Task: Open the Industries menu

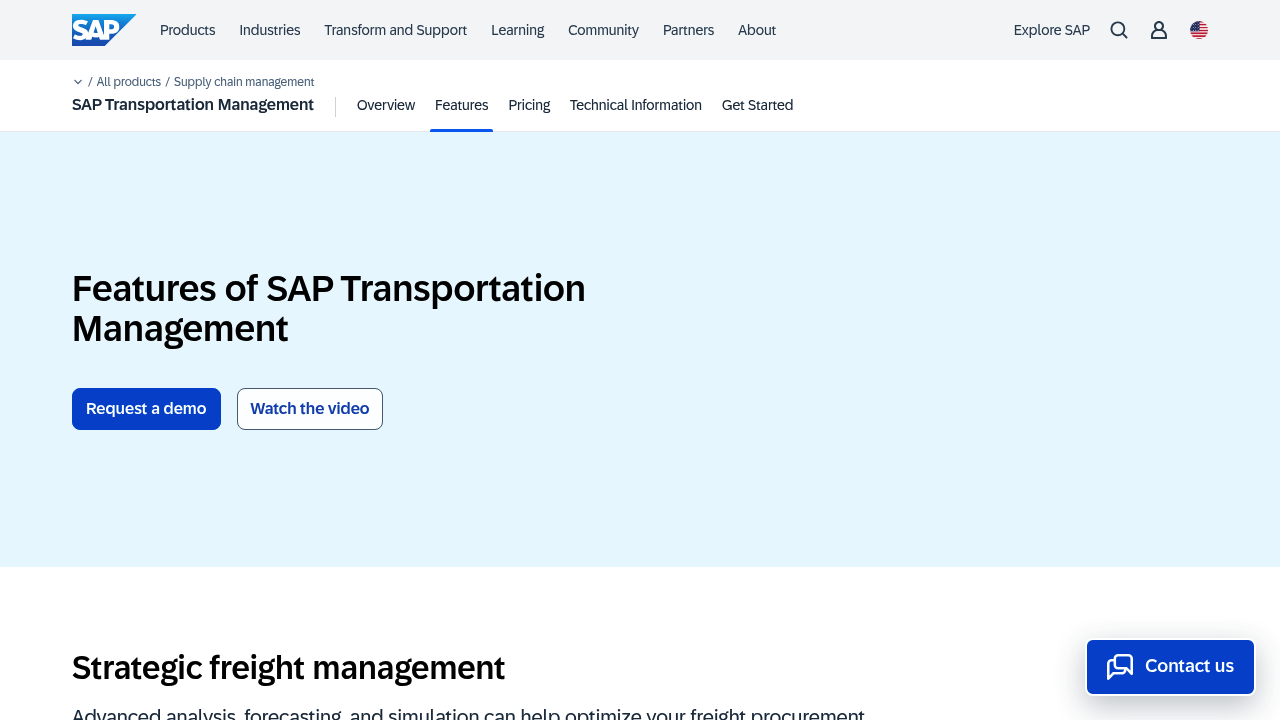Action: pyautogui.click(x=270, y=30)
